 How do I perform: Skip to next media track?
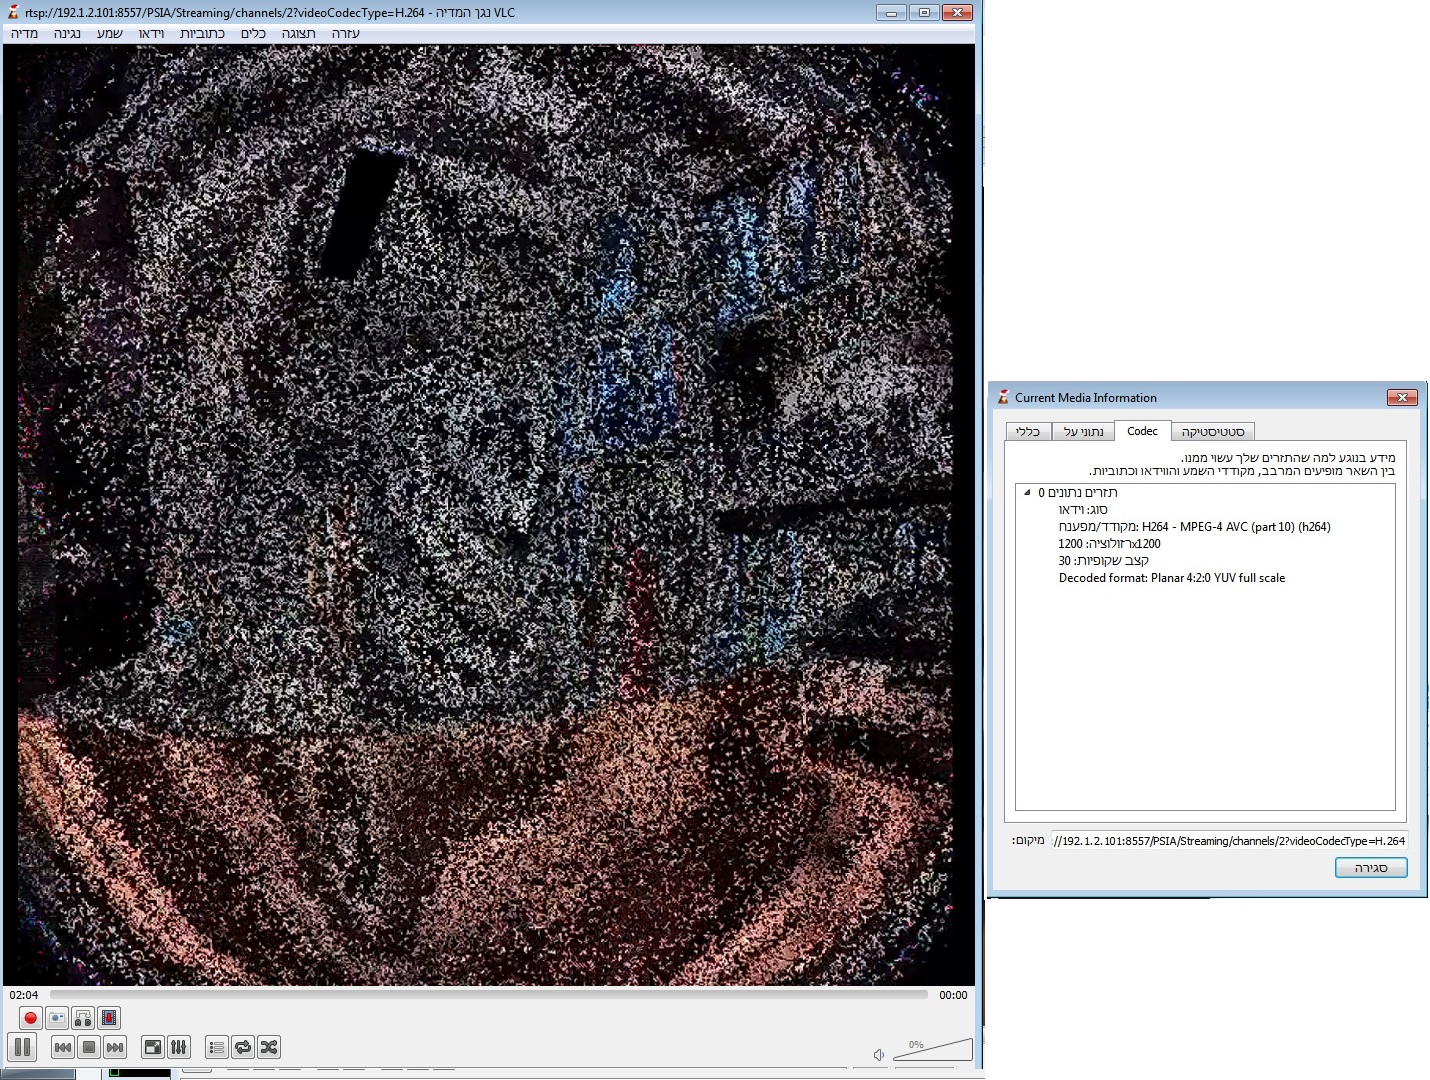pos(115,1047)
